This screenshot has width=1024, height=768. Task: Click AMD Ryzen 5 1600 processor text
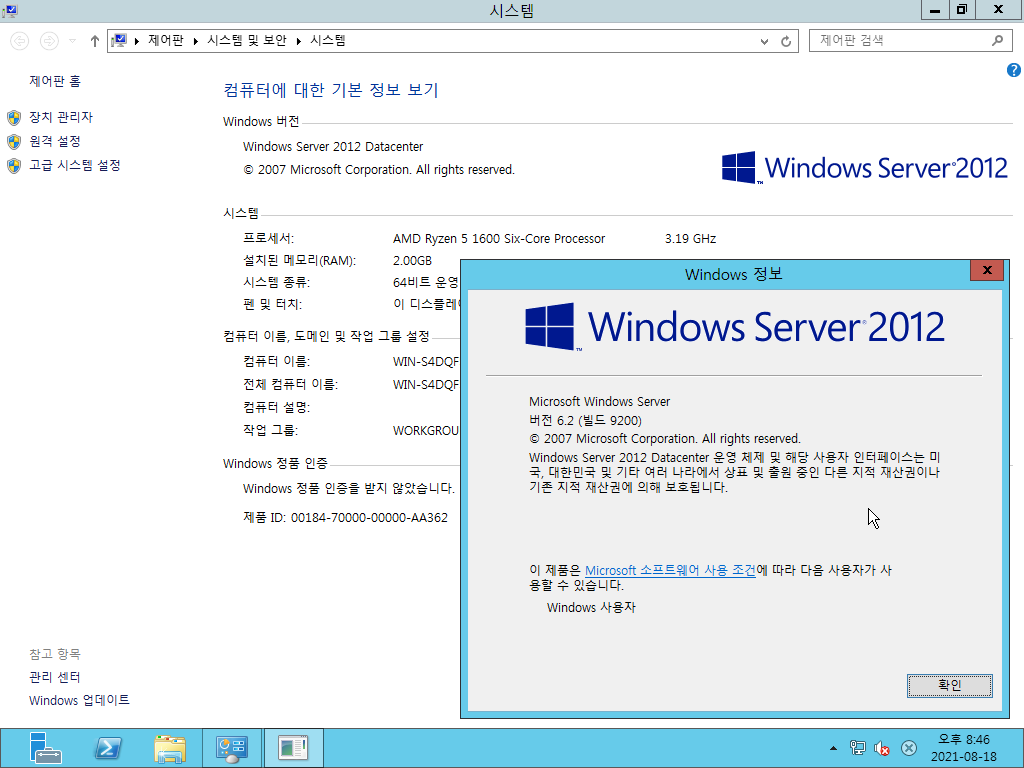pos(499,239)
